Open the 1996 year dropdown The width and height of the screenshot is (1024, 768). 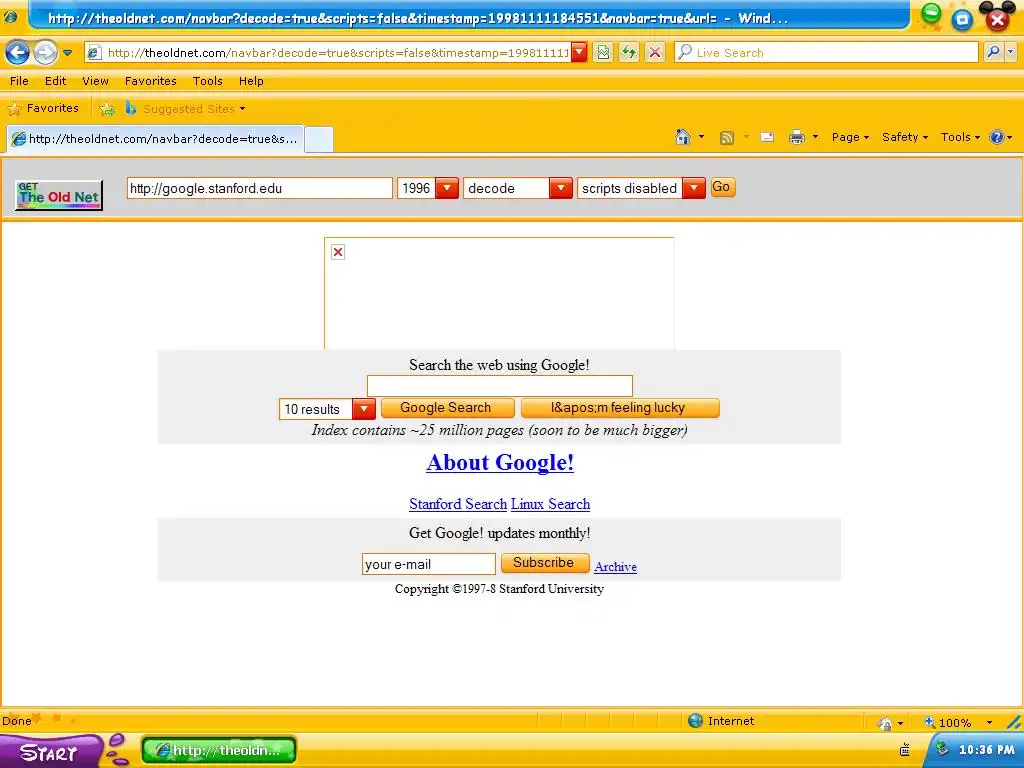point(428,188)
